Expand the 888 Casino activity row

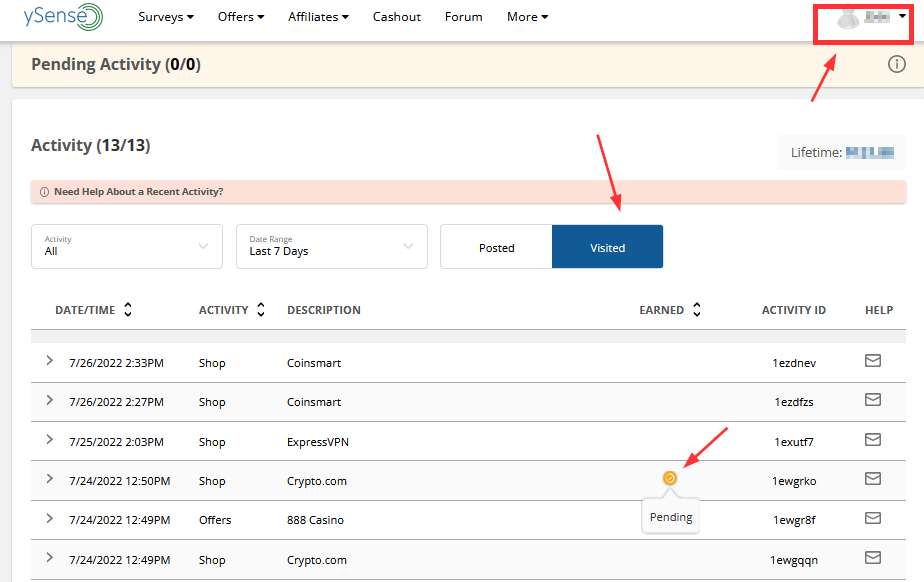50,518
